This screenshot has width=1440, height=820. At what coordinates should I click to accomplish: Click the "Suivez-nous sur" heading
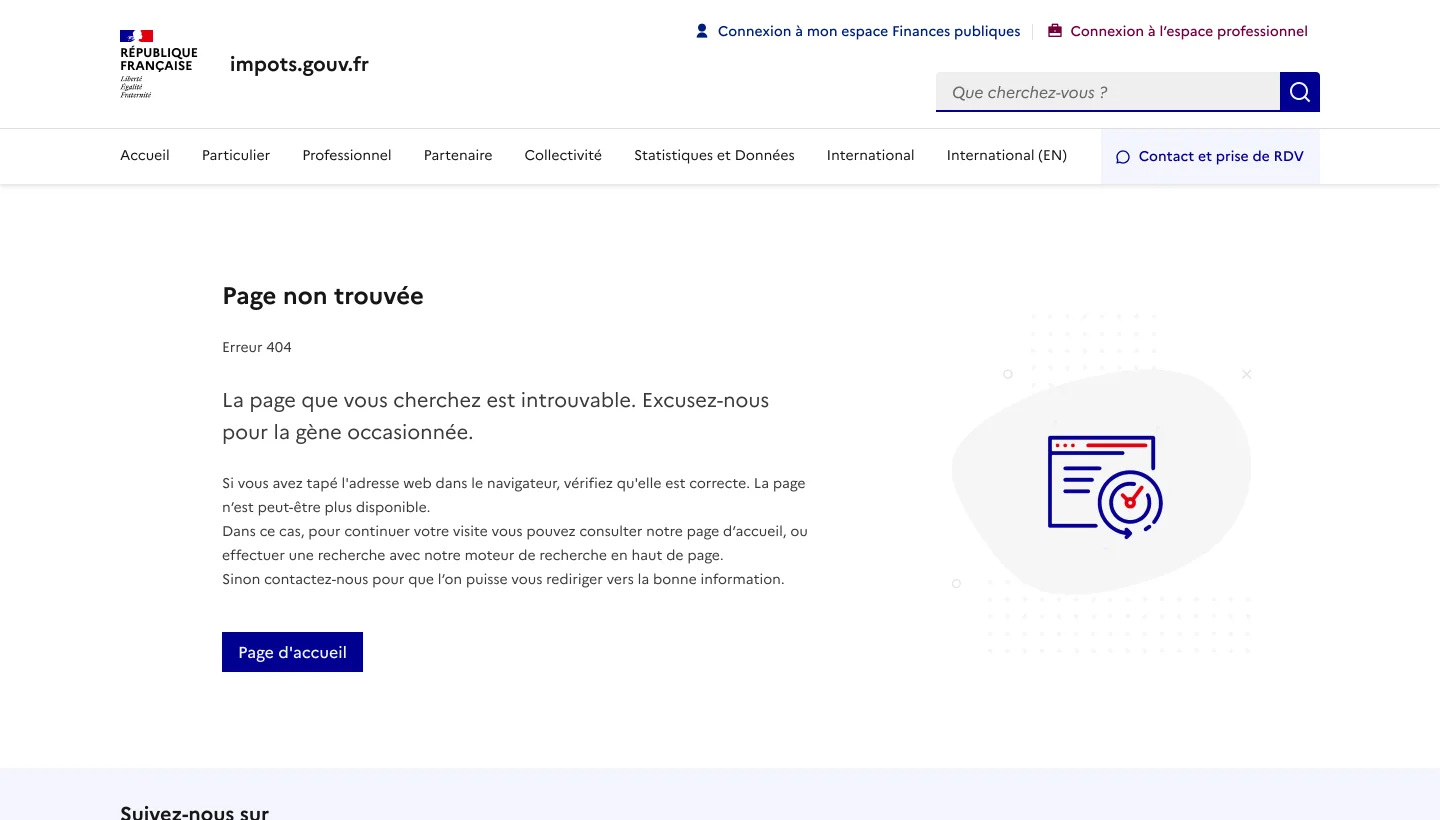point(194,811)
